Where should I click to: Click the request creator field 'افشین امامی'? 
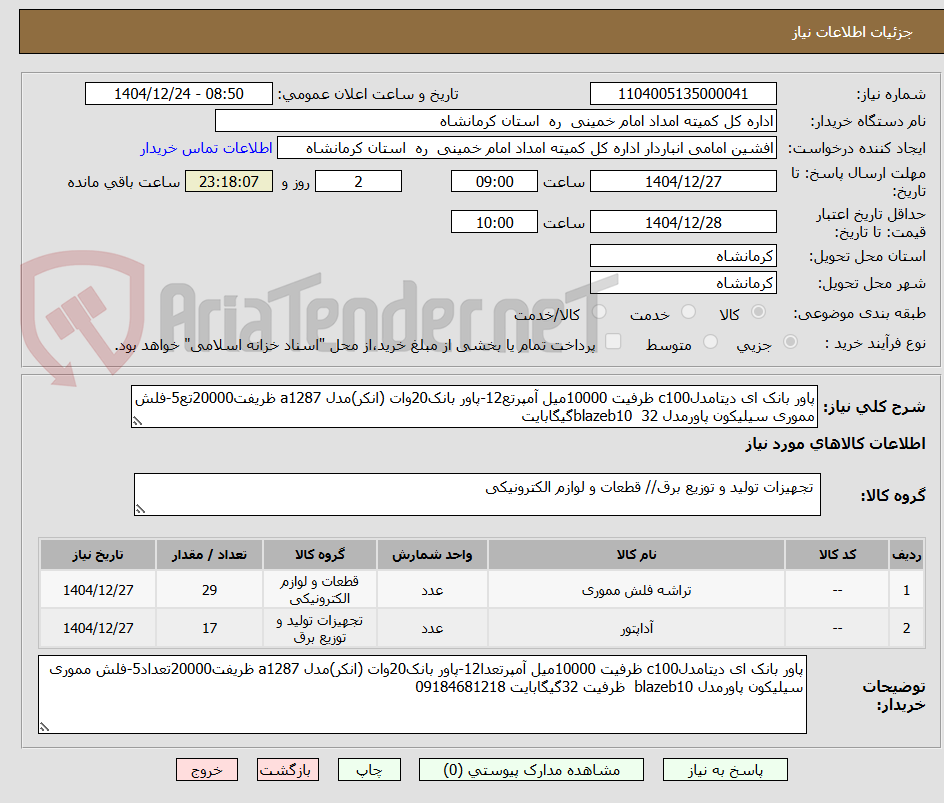[x=527, y=148]
